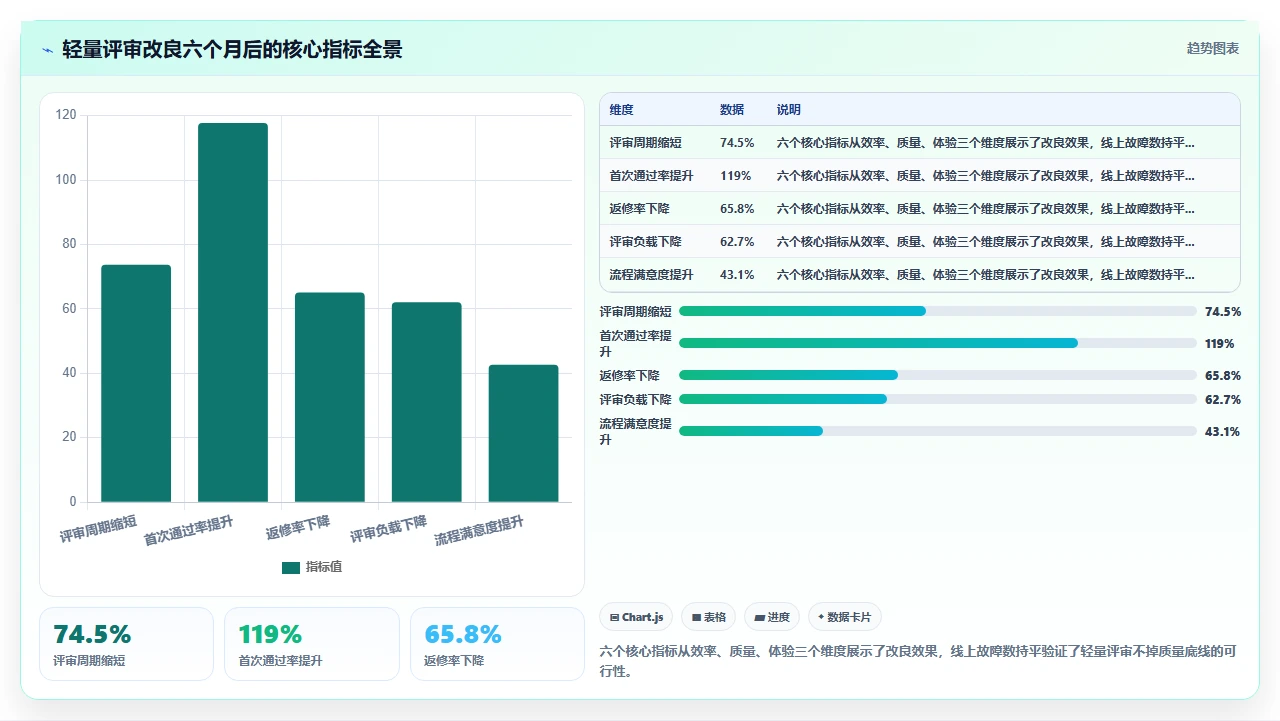Screen dimensions: 1280x721
Task: Select the 表格 tag chip
Action: [709, 617]
